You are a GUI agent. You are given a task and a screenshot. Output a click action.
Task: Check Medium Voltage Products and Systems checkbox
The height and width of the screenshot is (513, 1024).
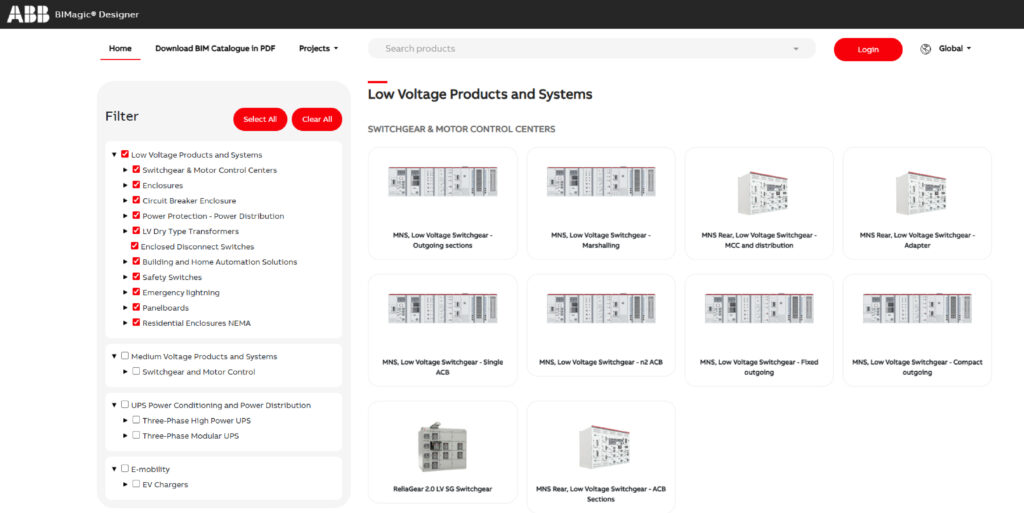(125, 356)
